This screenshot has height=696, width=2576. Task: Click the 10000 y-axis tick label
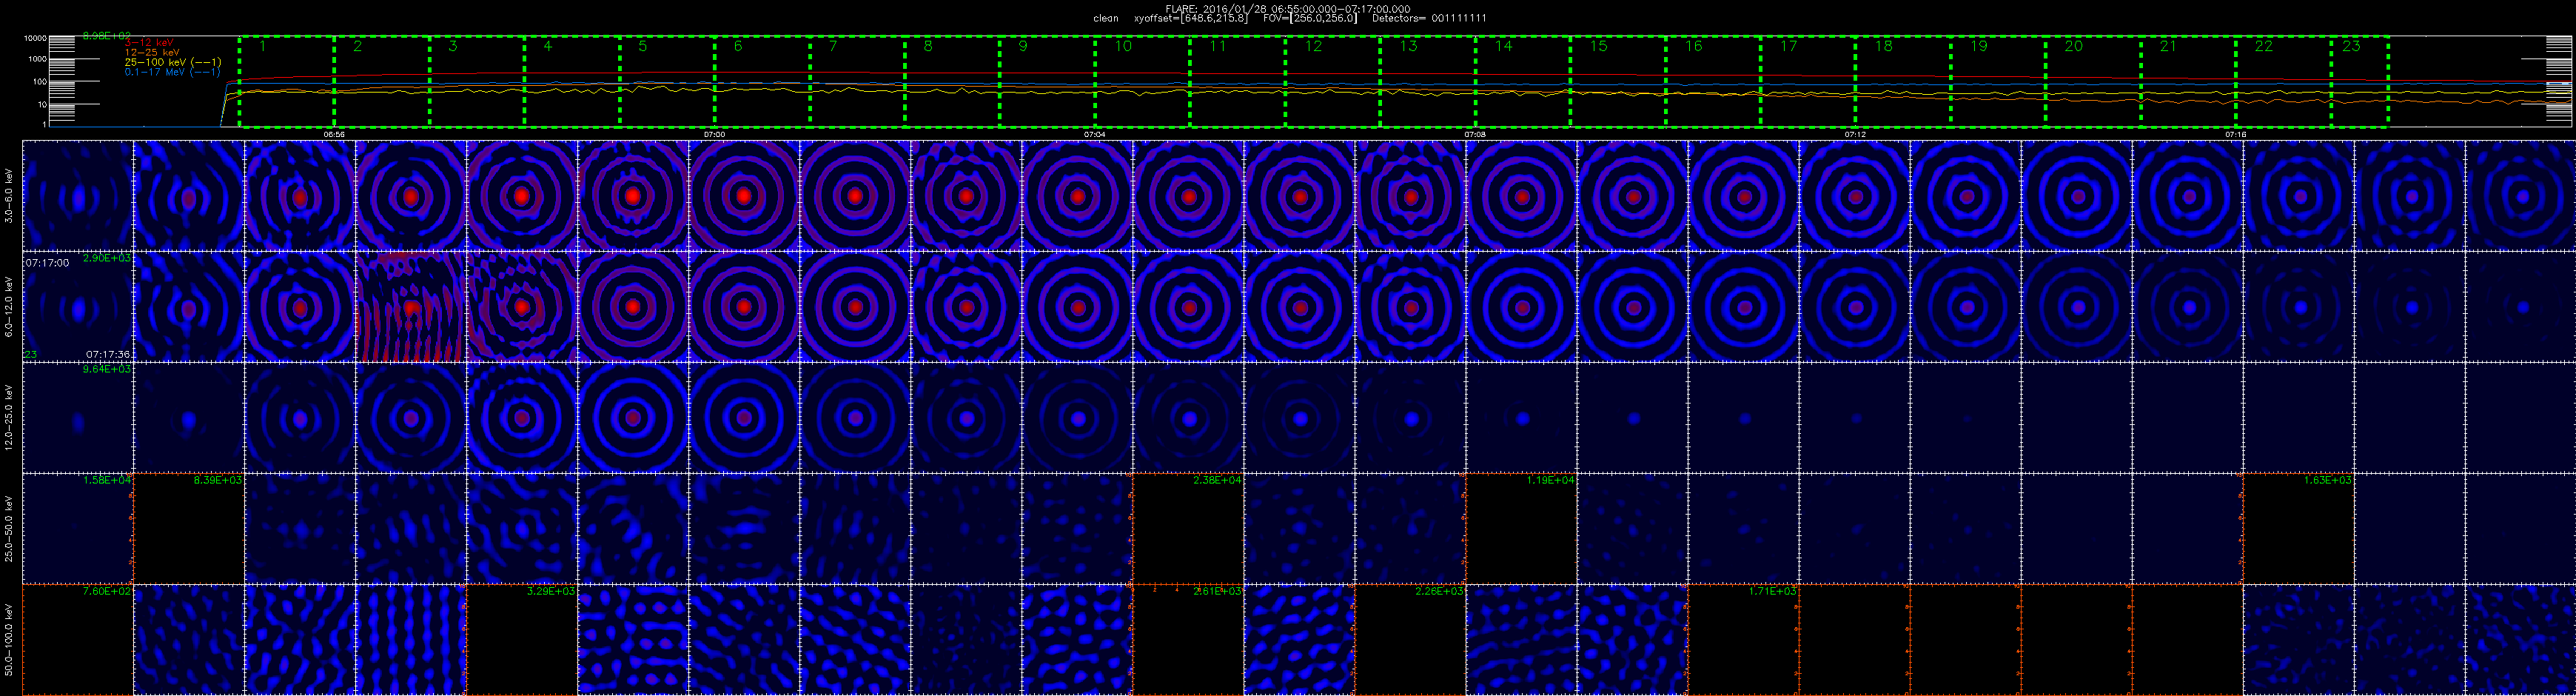pos(36,38)
